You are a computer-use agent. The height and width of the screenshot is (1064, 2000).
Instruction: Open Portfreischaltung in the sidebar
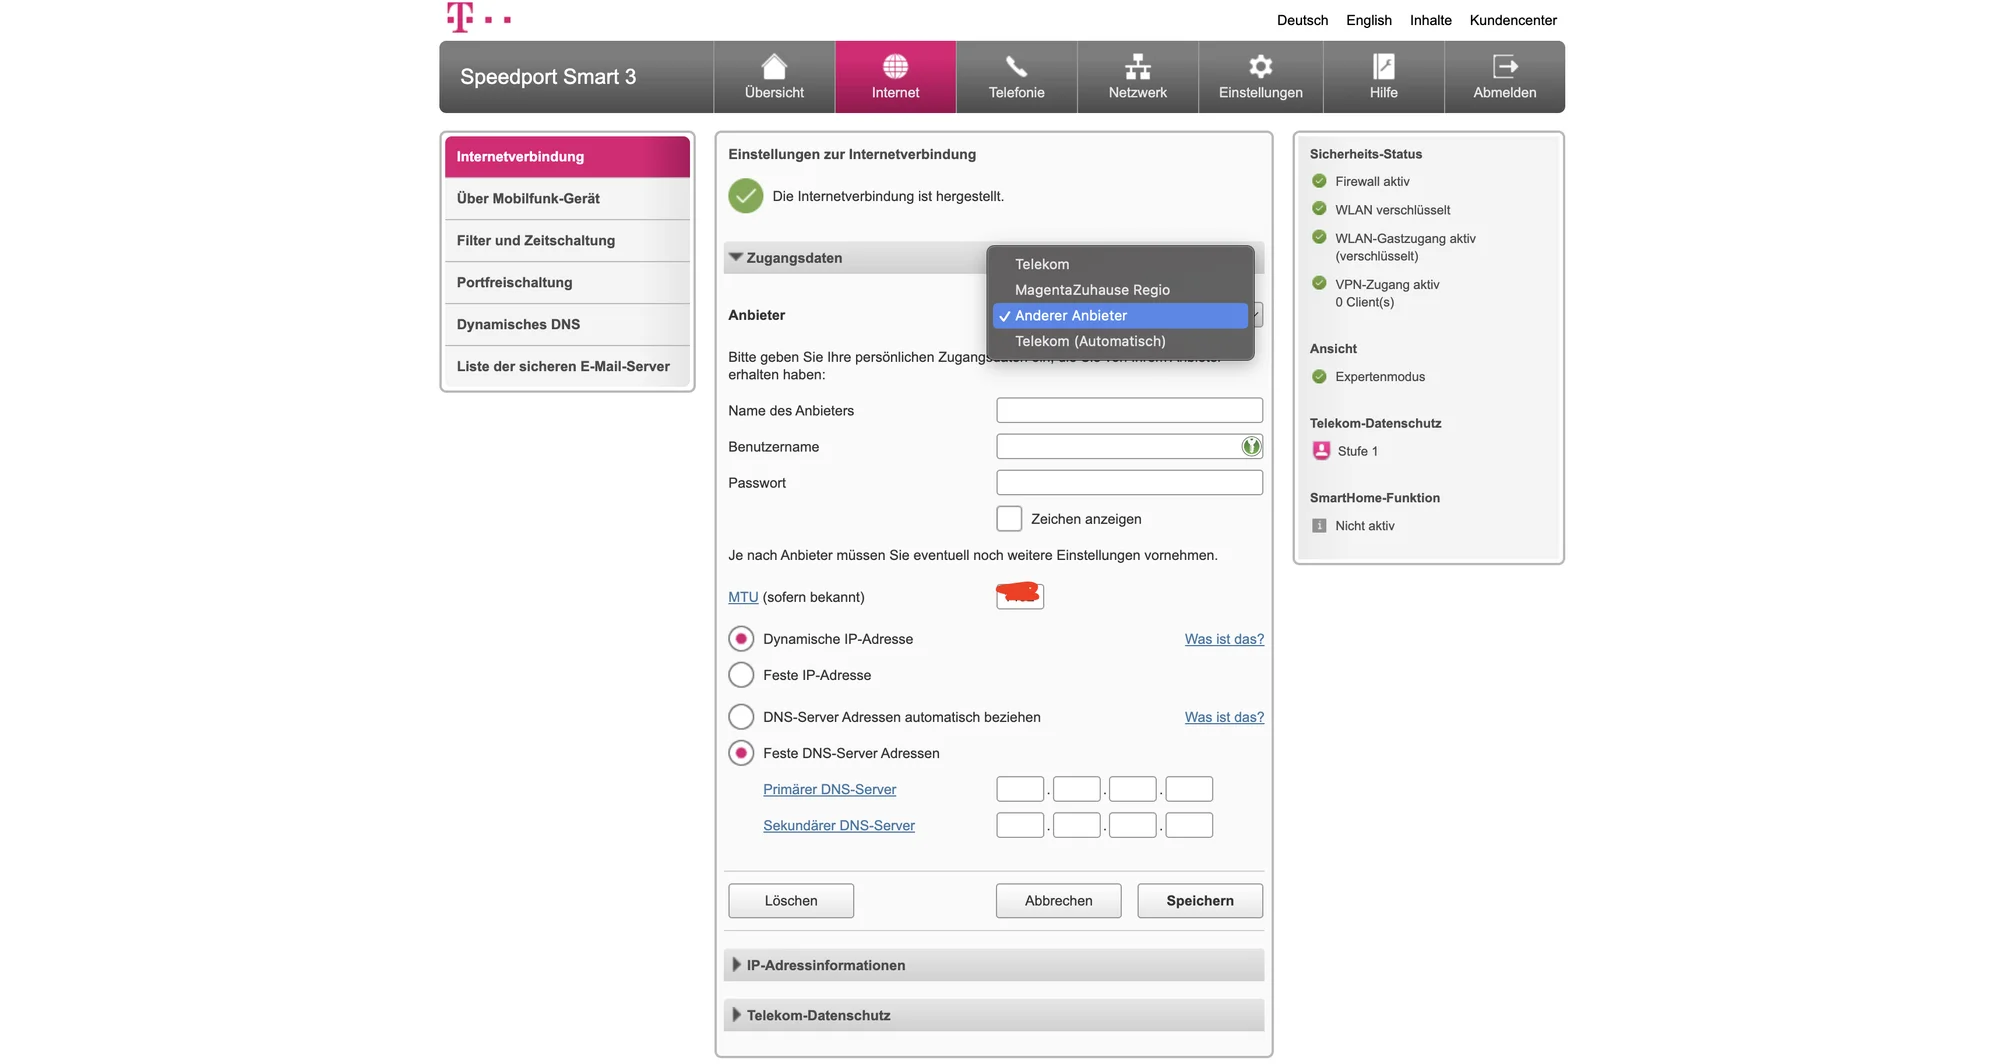click(567, 283)
